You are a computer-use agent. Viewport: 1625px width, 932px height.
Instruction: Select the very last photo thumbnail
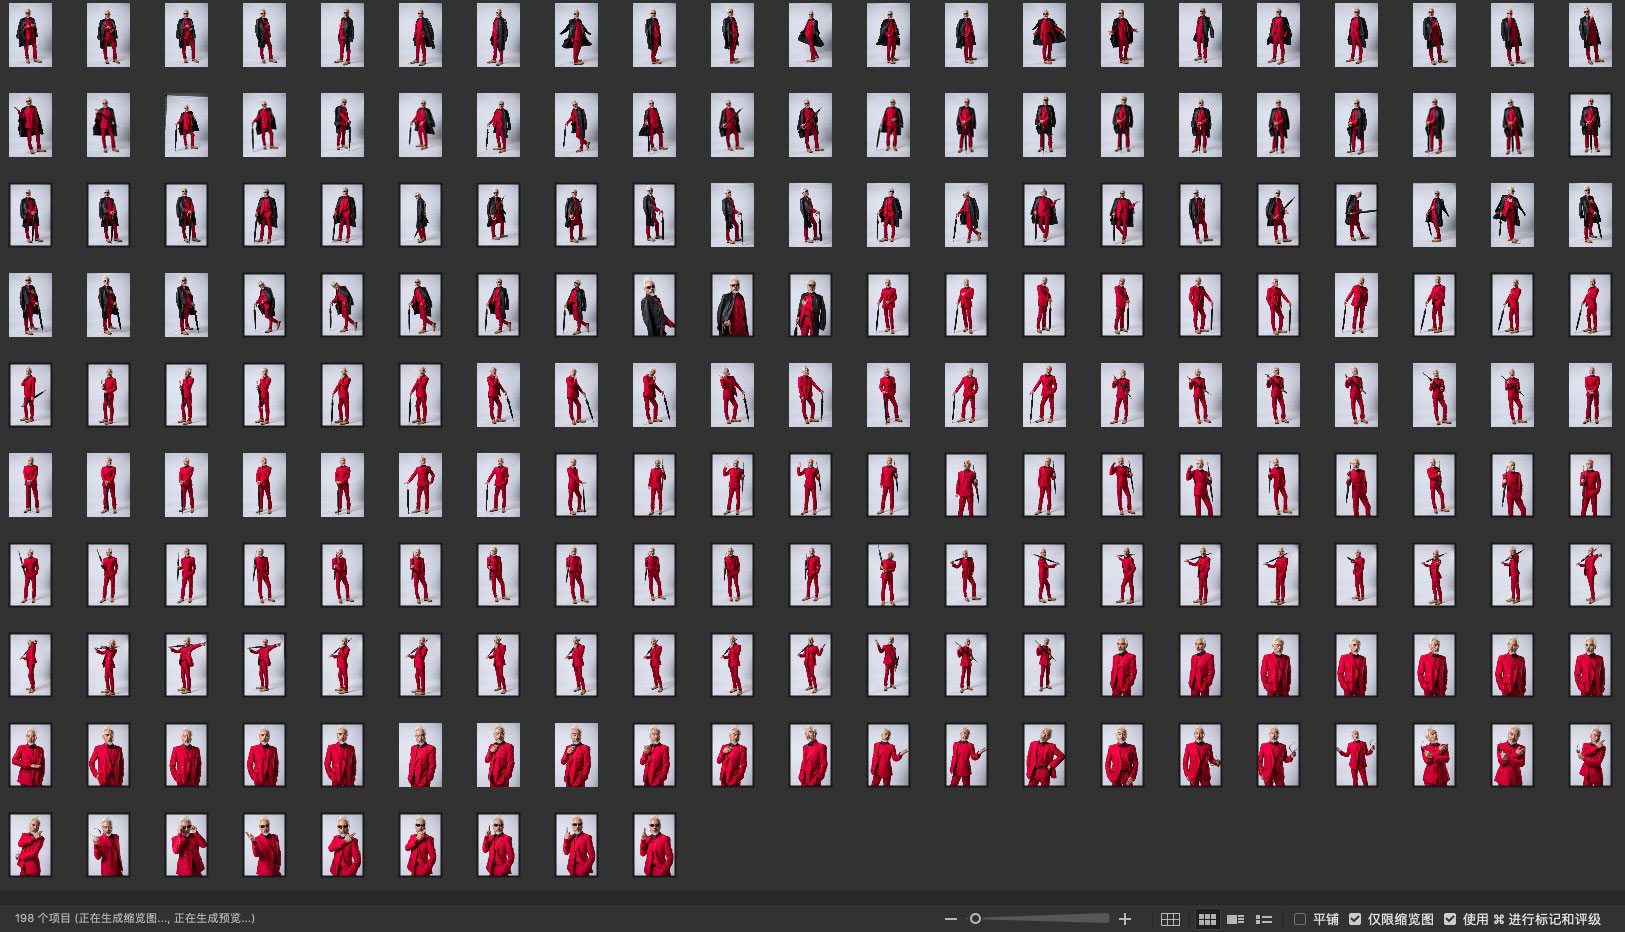point(654,845)
